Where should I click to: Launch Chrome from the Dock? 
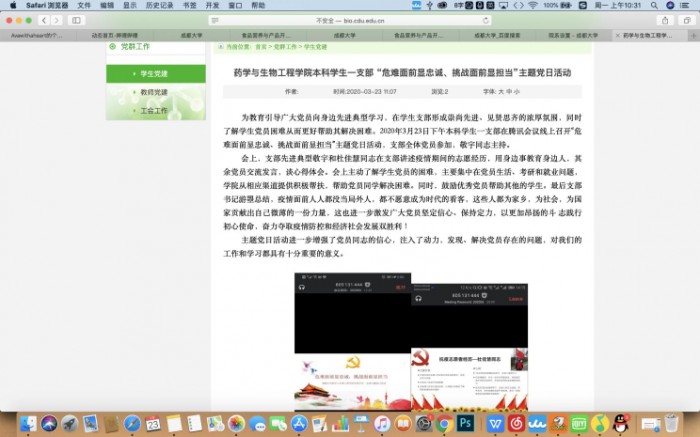443,423
